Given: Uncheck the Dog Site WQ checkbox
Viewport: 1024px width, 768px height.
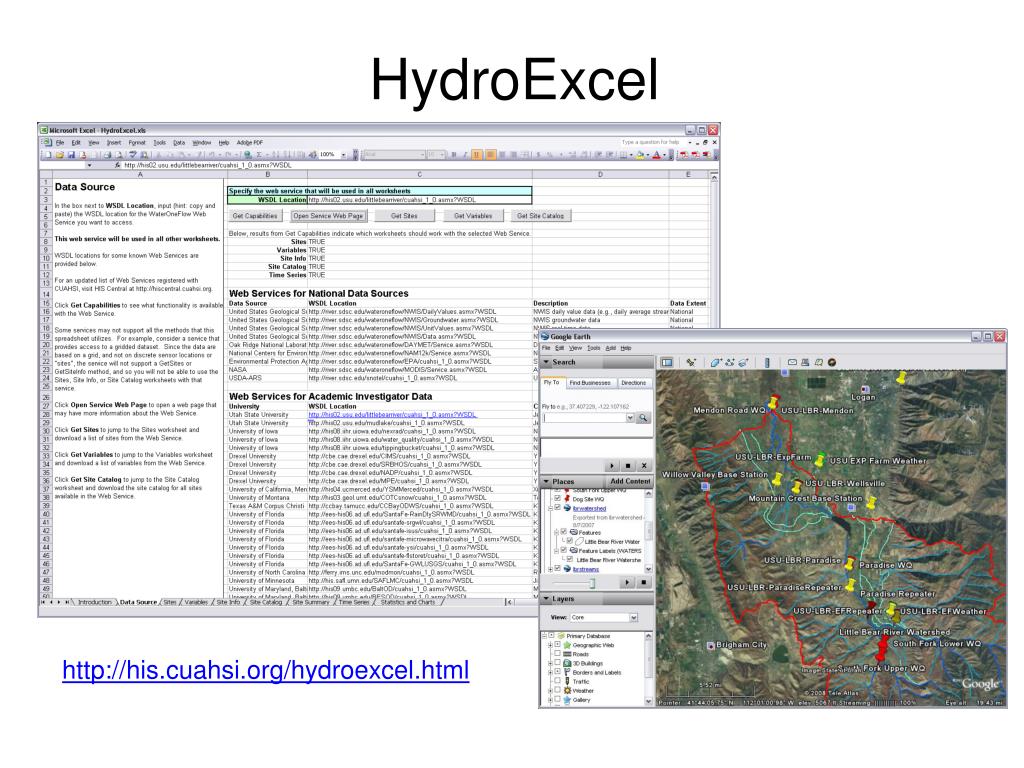Looking at the screenshot, I should (558, 499).
